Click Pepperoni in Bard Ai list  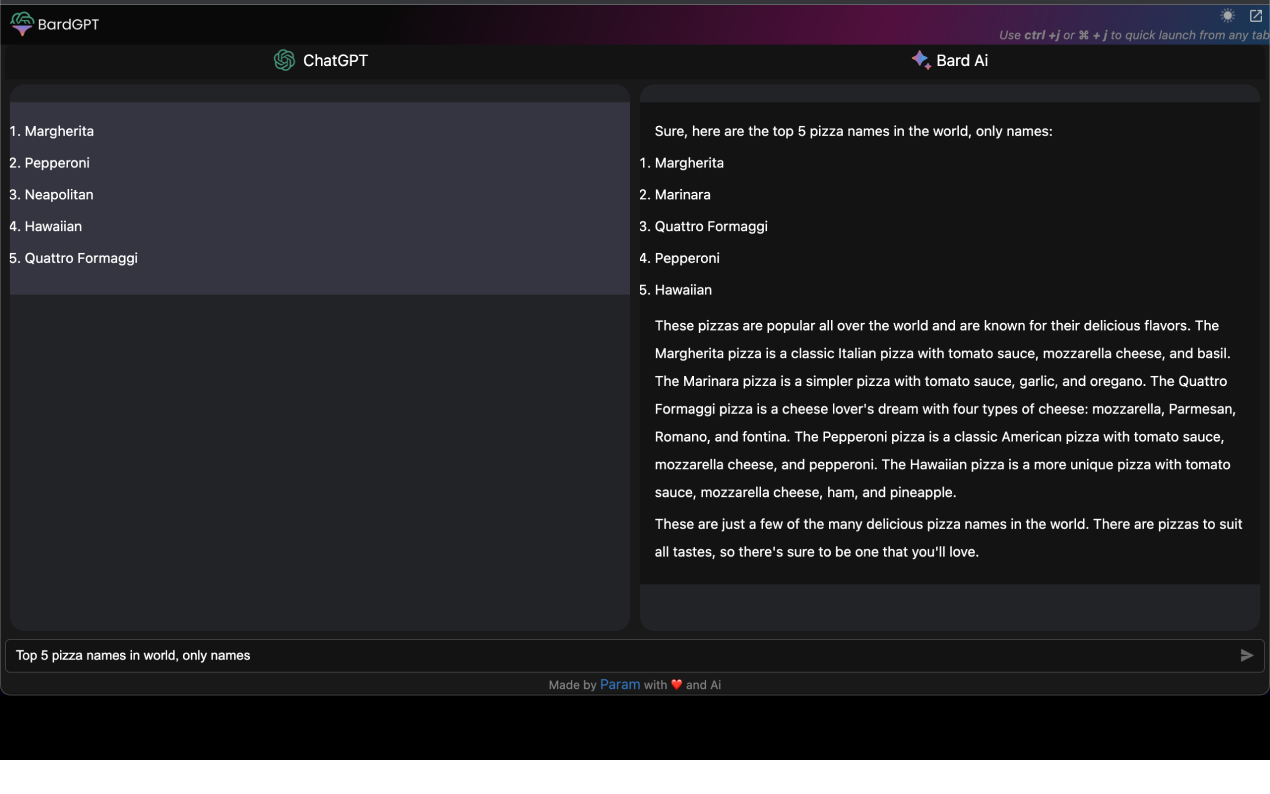687,258
